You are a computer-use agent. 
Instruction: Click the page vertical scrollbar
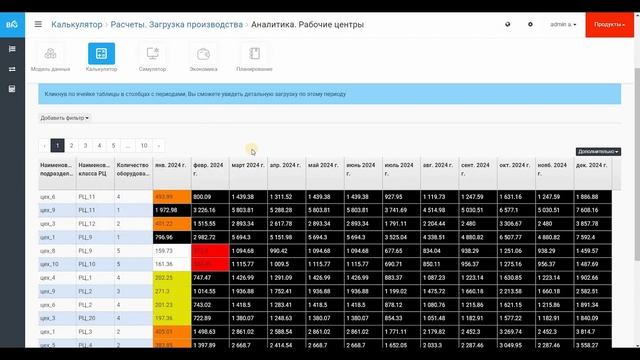(x=637, y=163)
